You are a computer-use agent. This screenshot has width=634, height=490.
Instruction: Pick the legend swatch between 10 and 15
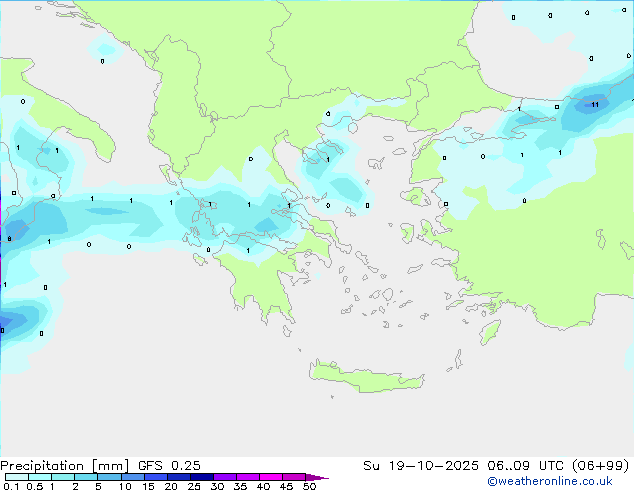pyautogui.click(x=132, y=477)
